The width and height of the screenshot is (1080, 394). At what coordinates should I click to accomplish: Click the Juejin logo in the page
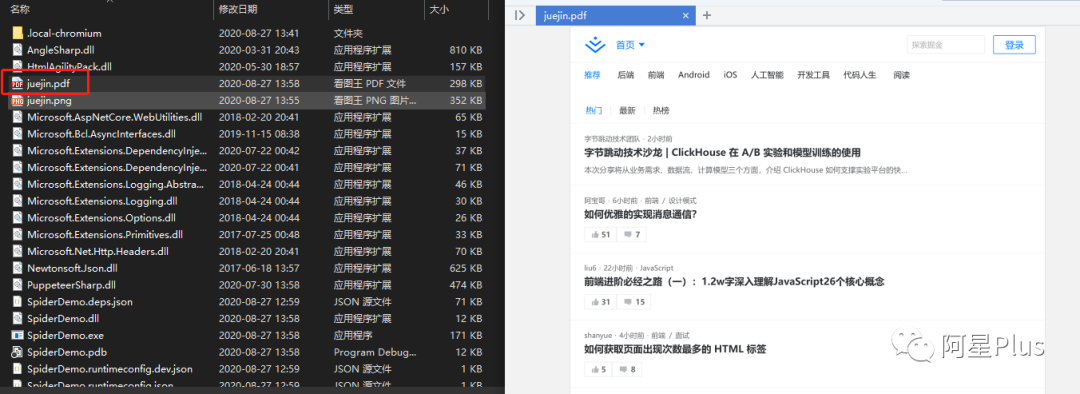pyautogui.click(x=594, y=45)
